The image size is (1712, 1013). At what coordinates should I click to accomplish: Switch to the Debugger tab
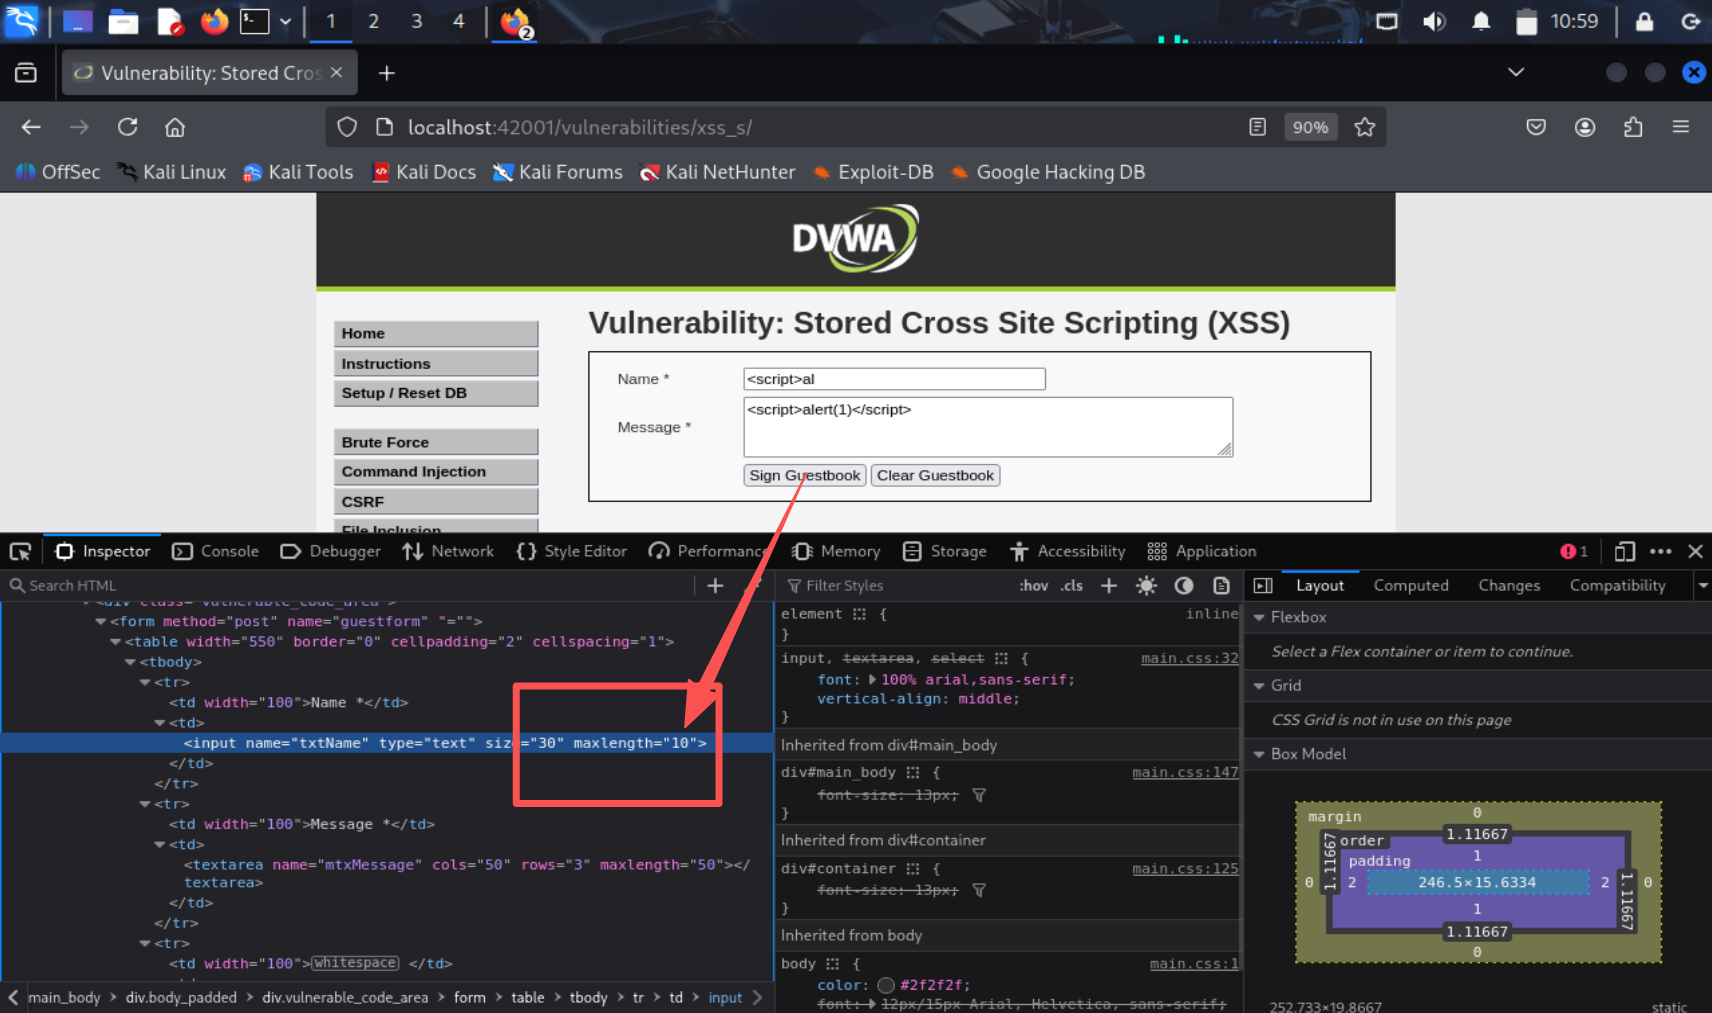pos(331,551)
